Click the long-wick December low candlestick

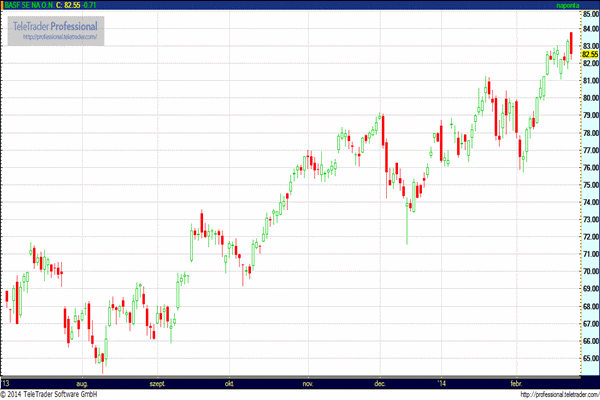pyautogui.click(x=407, y=221)
